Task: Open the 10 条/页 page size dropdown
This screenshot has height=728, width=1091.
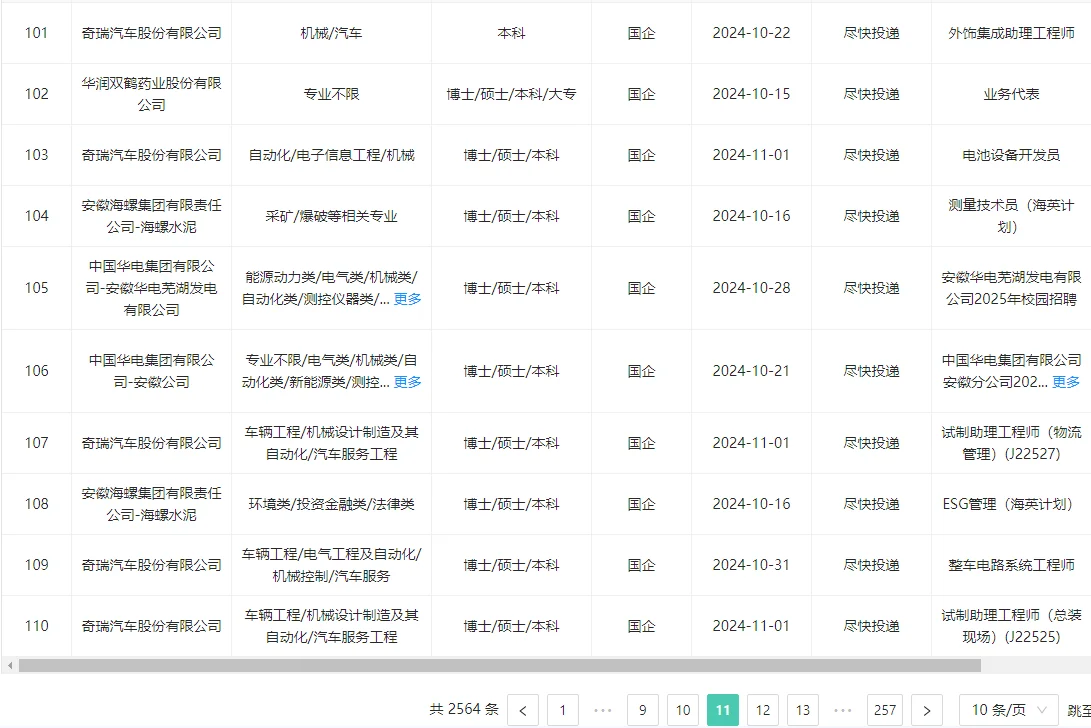Action: click(1008, 710)
